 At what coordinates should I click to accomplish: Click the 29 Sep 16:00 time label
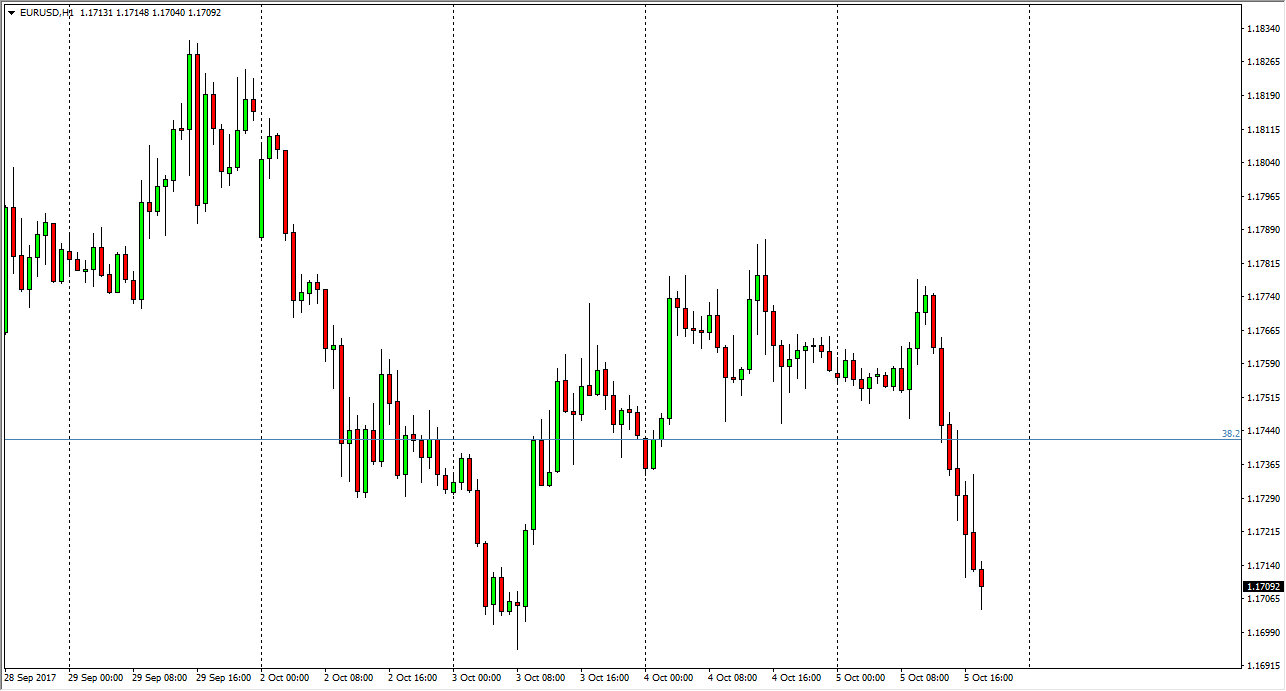click(x=222, y=678)
